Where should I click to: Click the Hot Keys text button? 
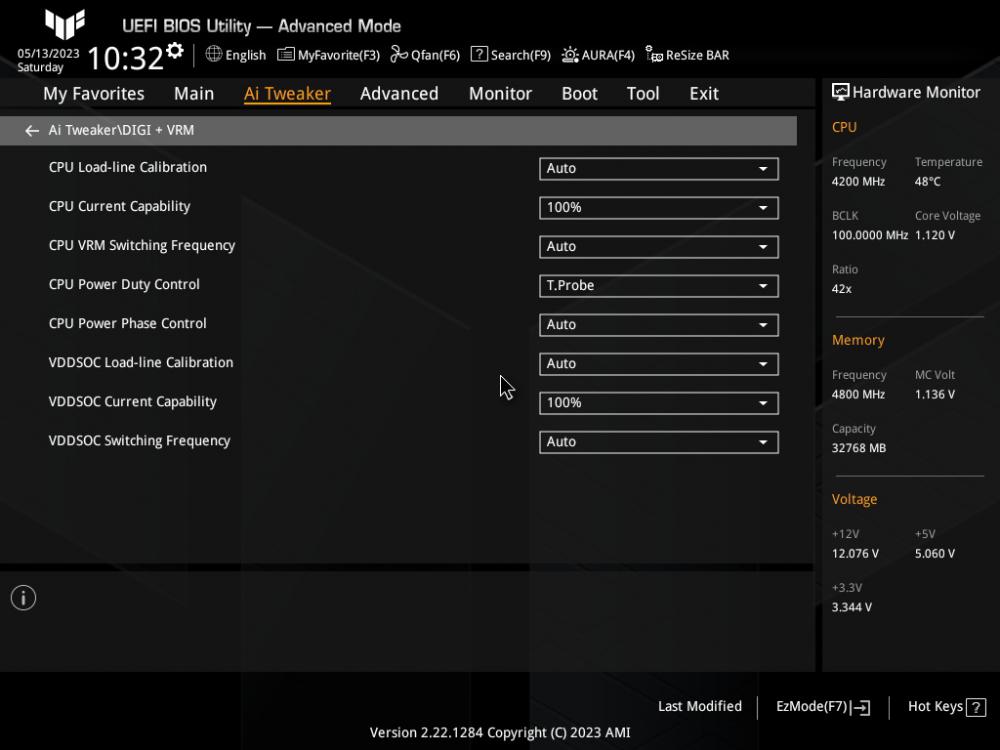pos(935,707)
